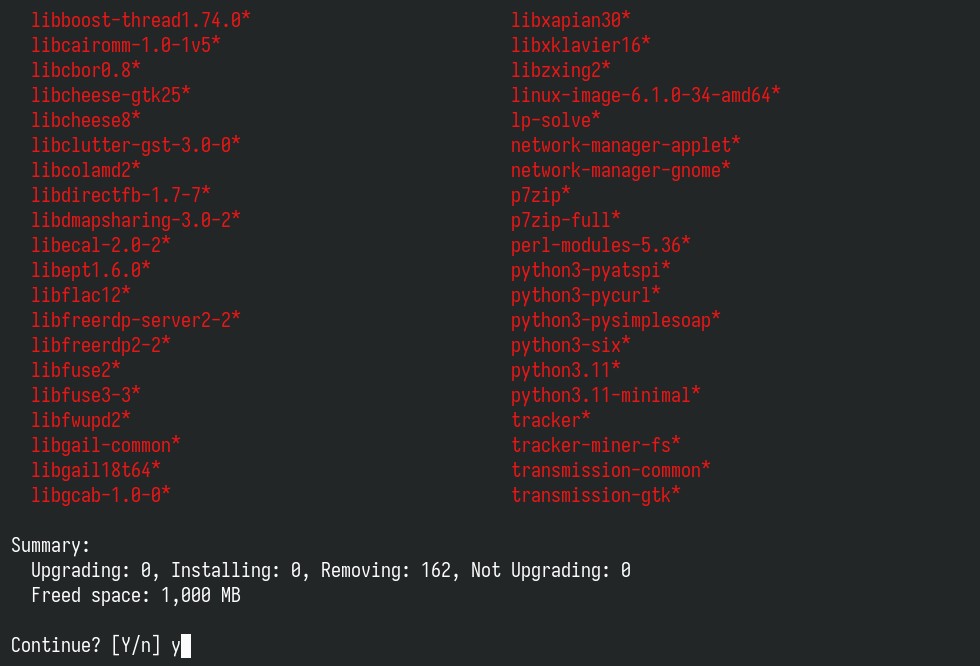Click the Summary heading line
980x666 pixels.
[51, 545]
